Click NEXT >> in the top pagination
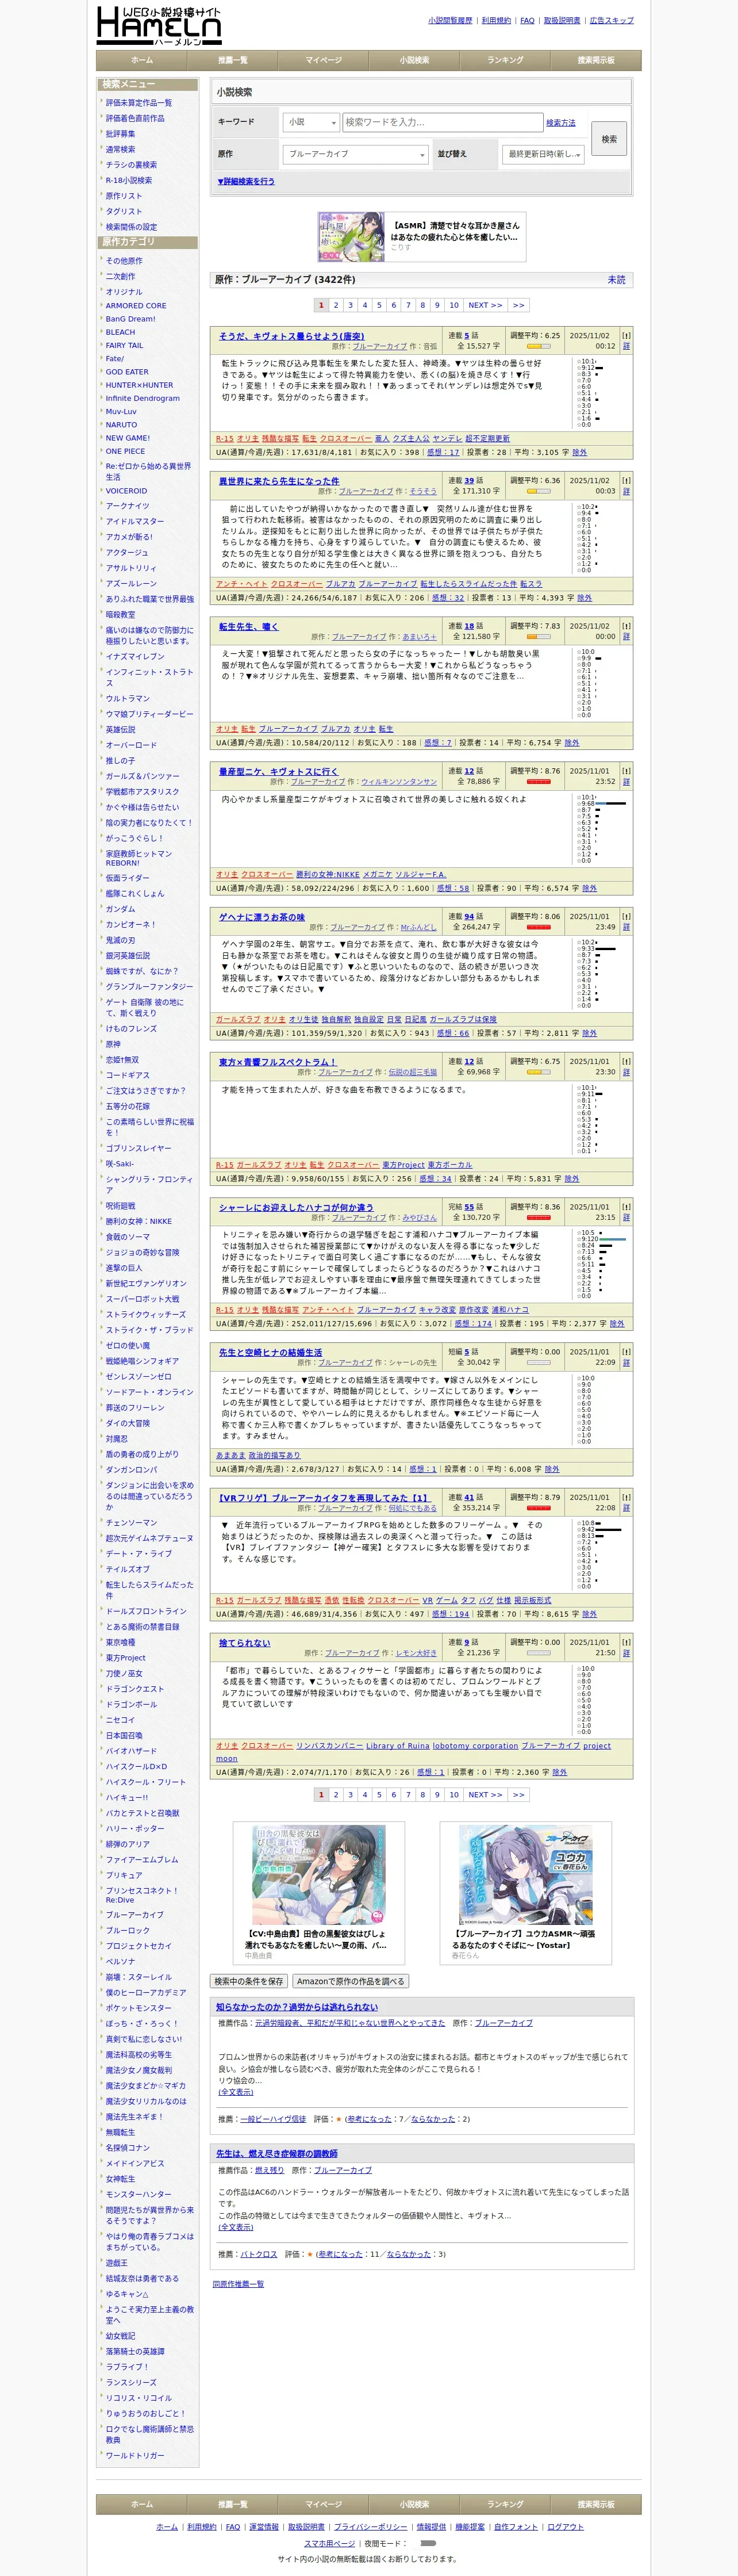This screenshot has height=2576, width=738. point(485,305)
